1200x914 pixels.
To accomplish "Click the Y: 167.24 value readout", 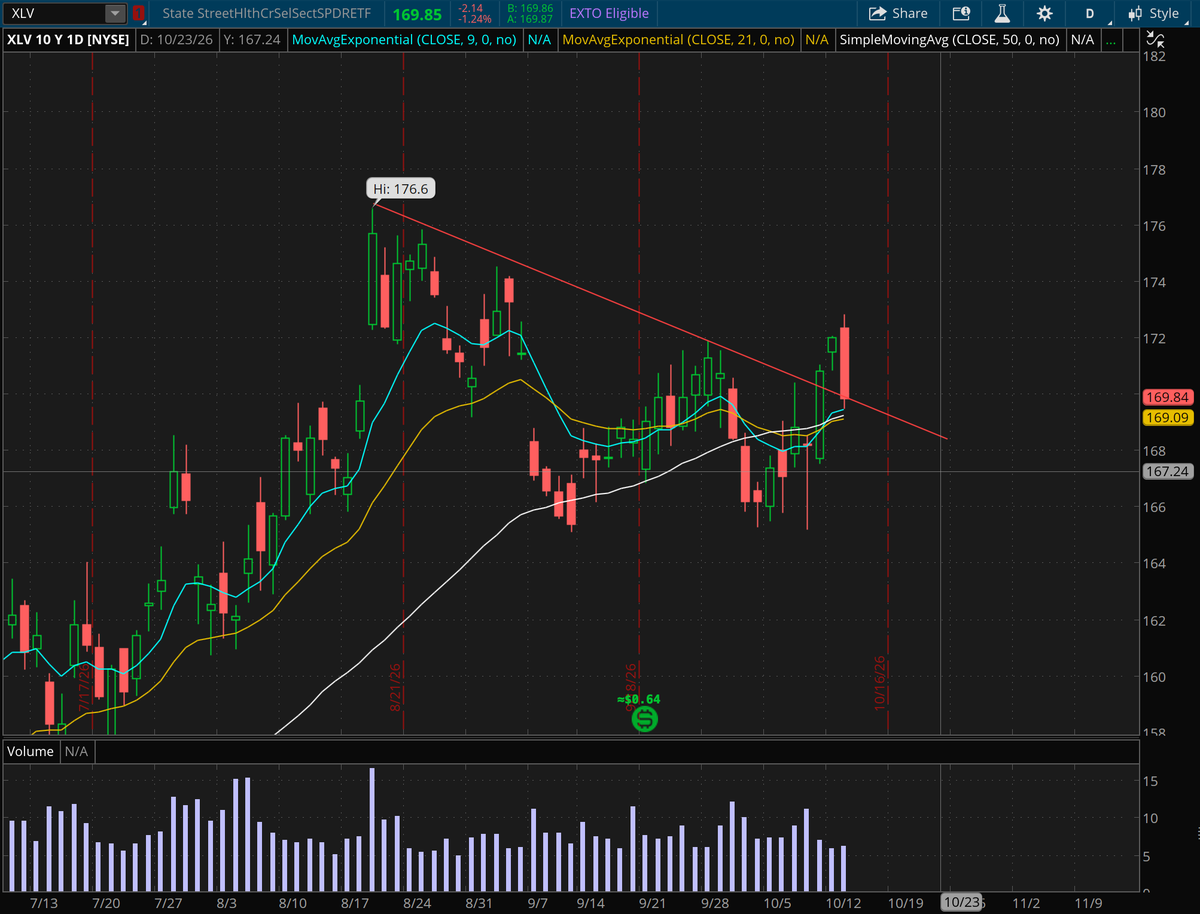I will (x=252, y=40).
